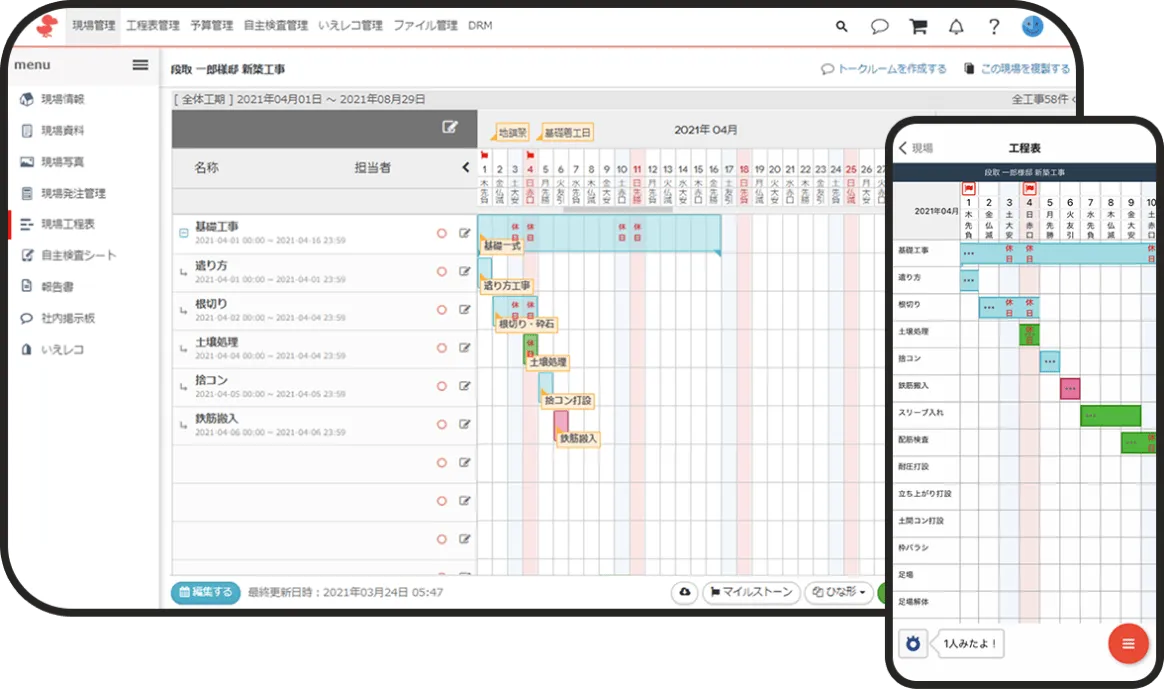Click the cloud download icon button
Image resolution: width=1164 pixels, height=689 pixels.
point(684,592)
